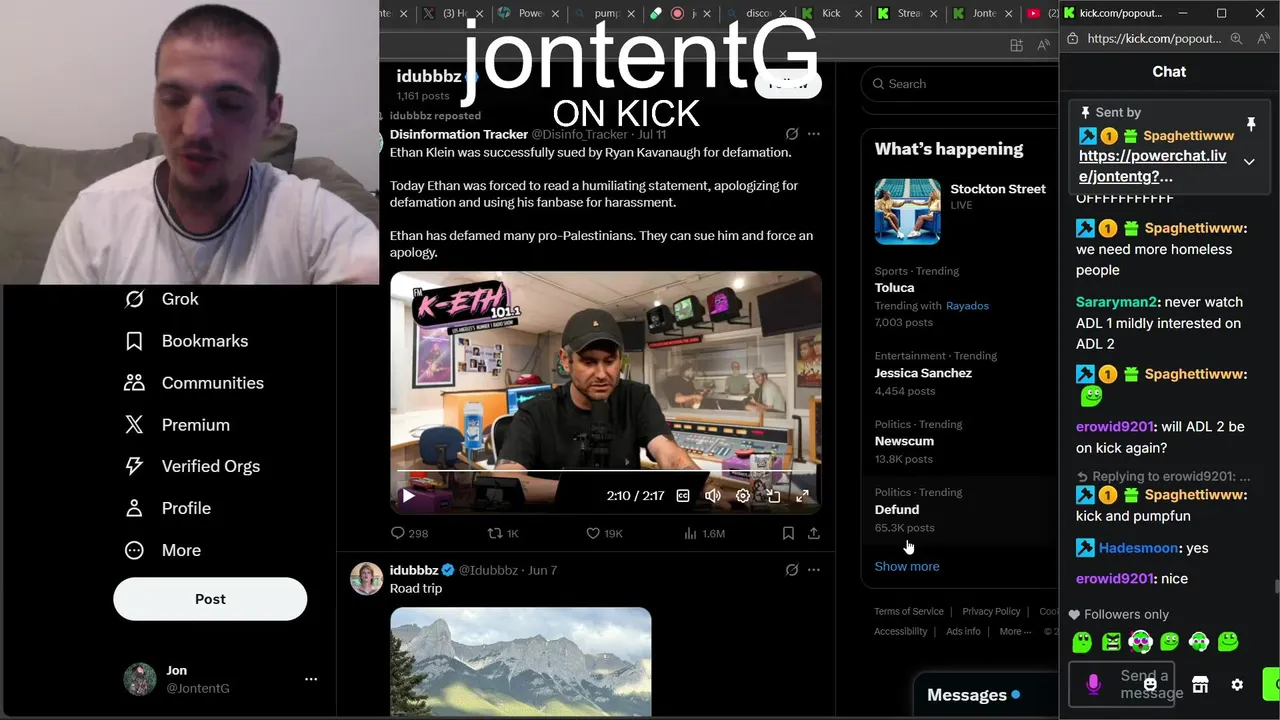Click the white Post button
Viewport: 1280px width, 720px height.
click(x=210, y=599)
